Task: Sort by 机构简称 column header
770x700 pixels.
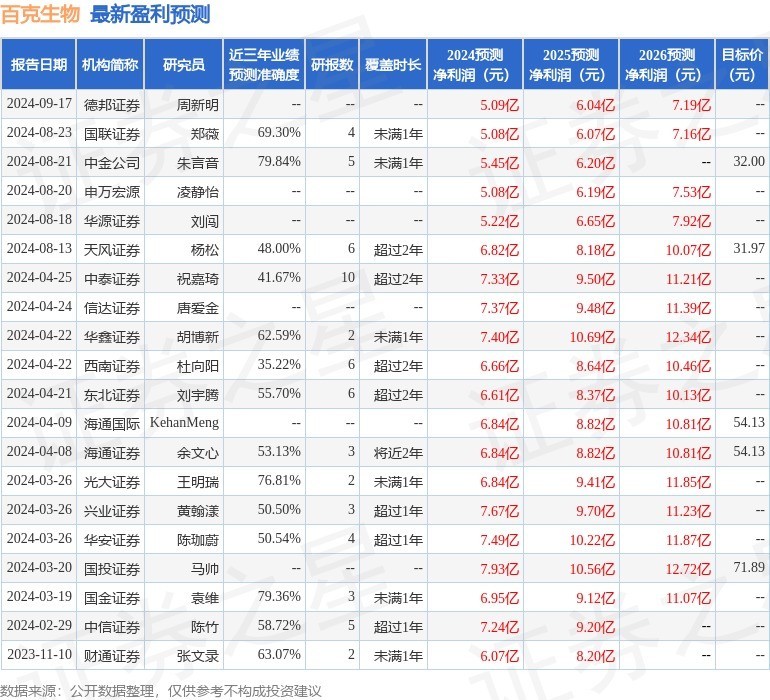Action: coord(110,65)
